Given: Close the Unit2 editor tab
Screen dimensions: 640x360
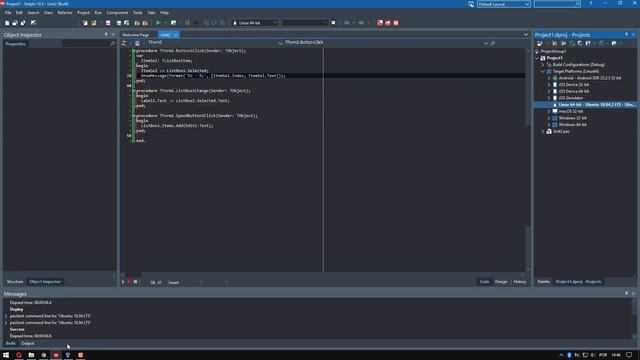Looking at the screenshot, I should [x=176, y=35].
